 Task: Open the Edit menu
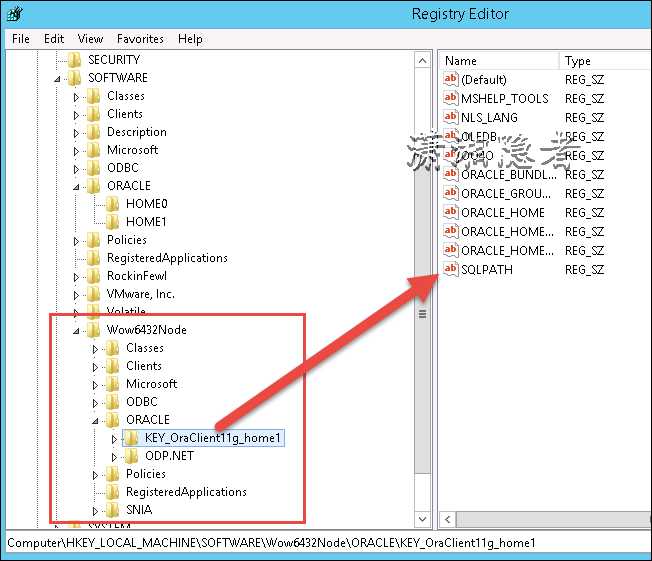pyautogui.click(x=54, y=39)
